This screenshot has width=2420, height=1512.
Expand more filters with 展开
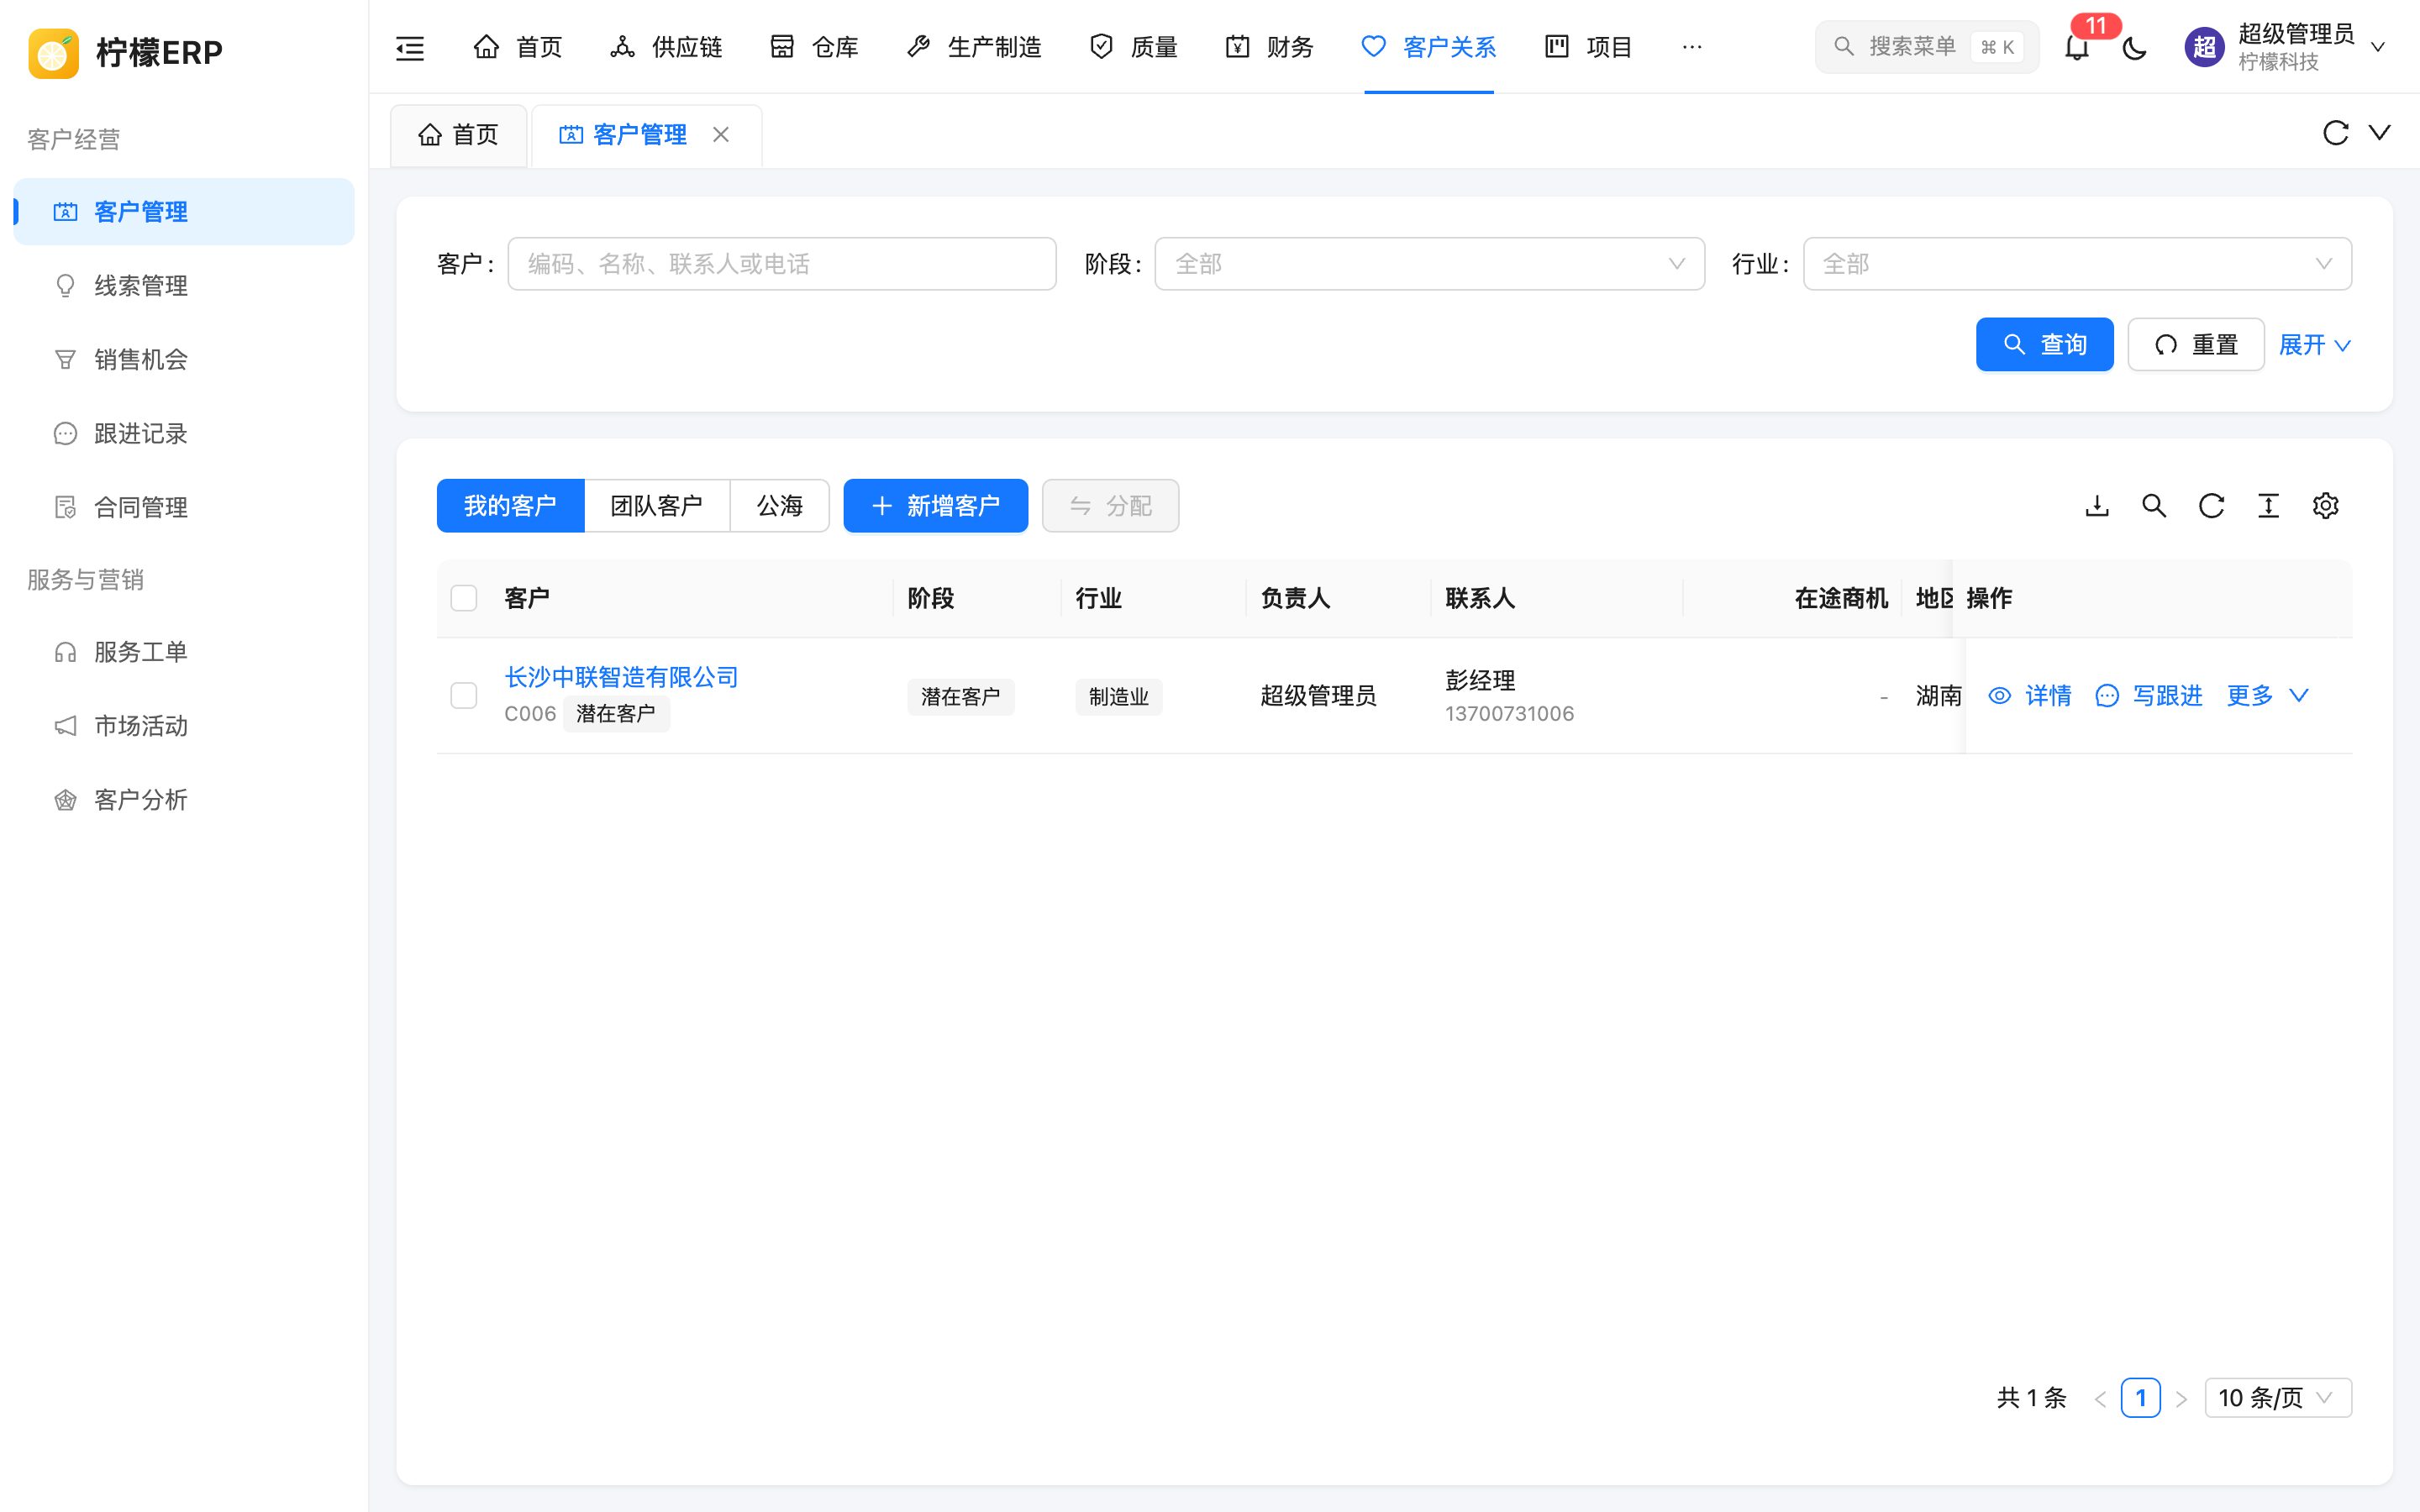point(2314,345)
